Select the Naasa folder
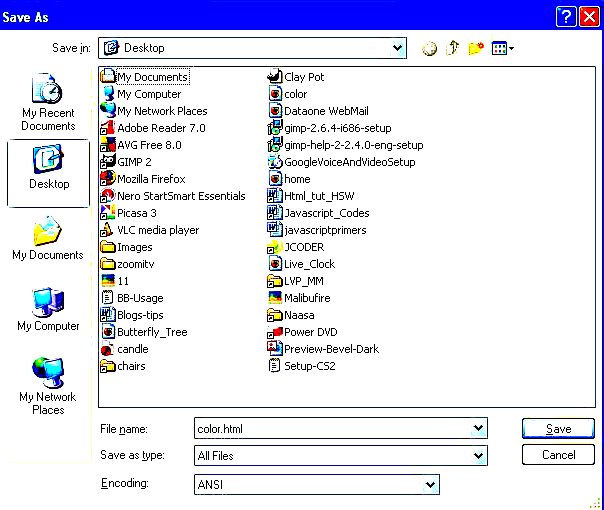604x510 pixels. (x=291, y=315)
